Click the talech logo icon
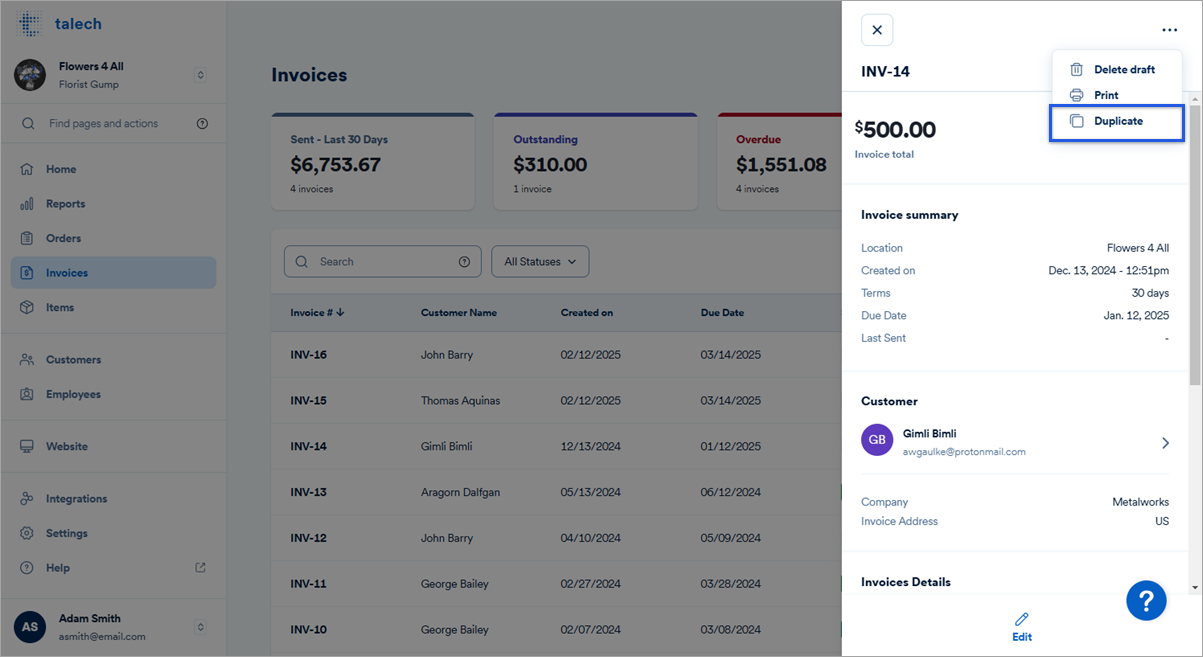This screenshot has height=657, width=1203. (x=29, y=24)
